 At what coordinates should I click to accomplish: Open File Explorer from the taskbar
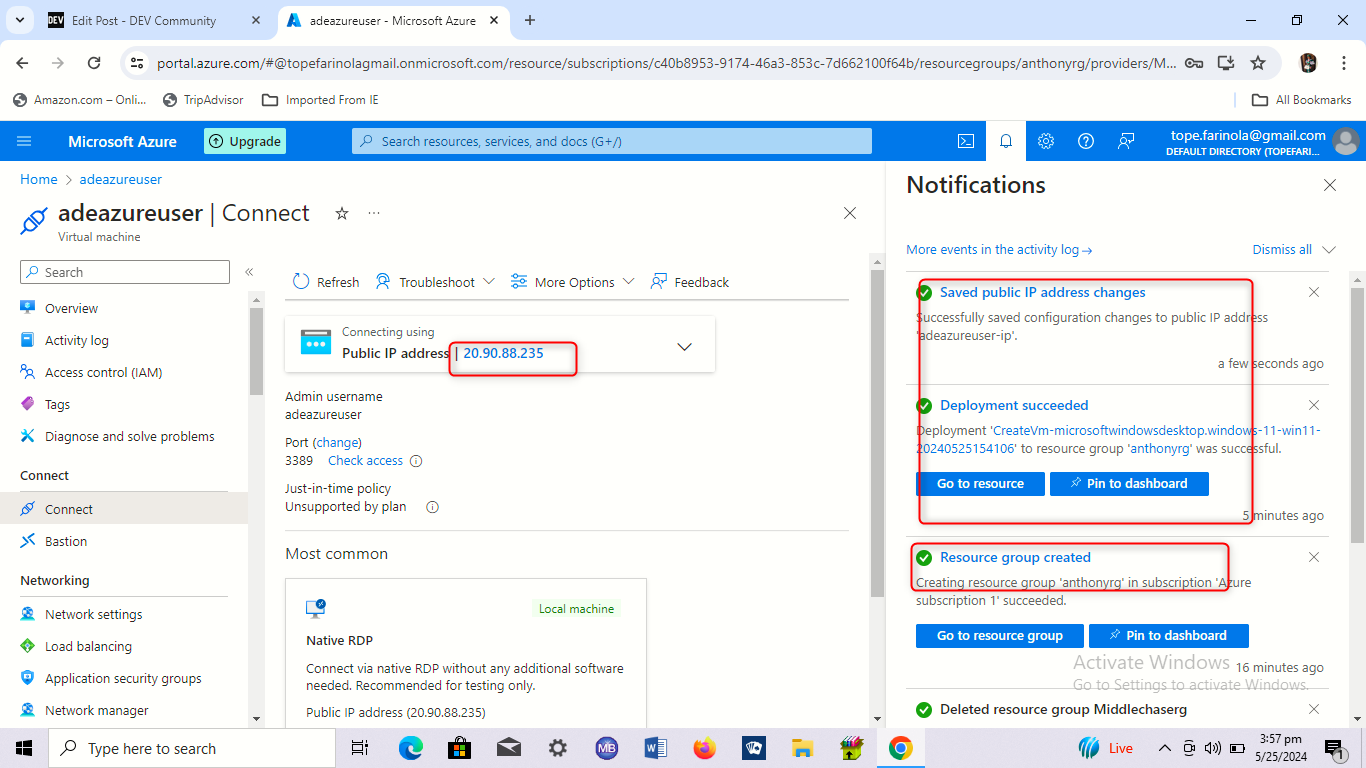(x=803, y=748)
